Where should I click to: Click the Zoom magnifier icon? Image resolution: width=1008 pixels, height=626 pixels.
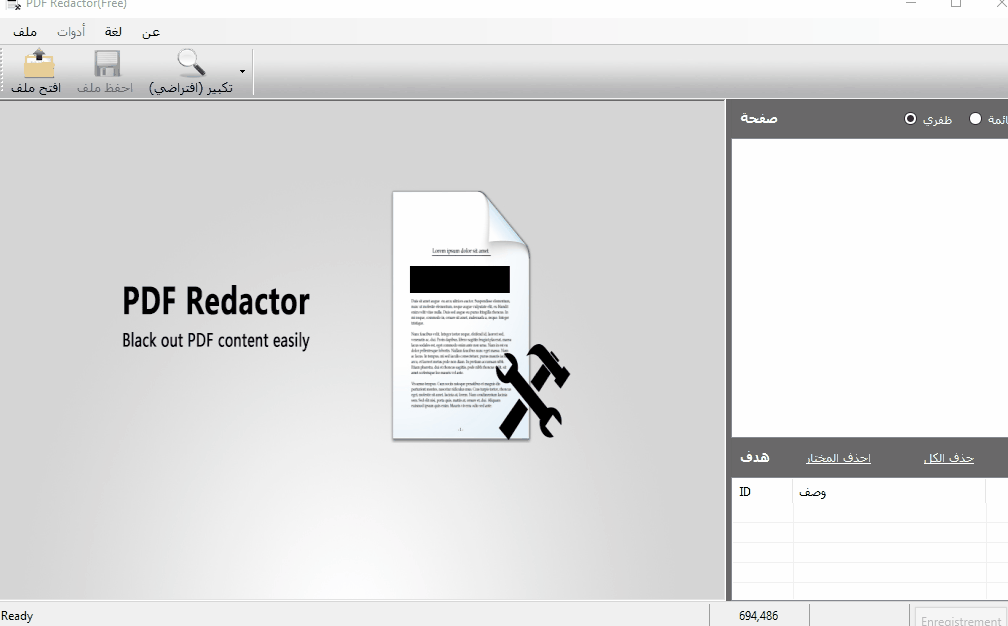pyautogui.click(x=191, y=63)
